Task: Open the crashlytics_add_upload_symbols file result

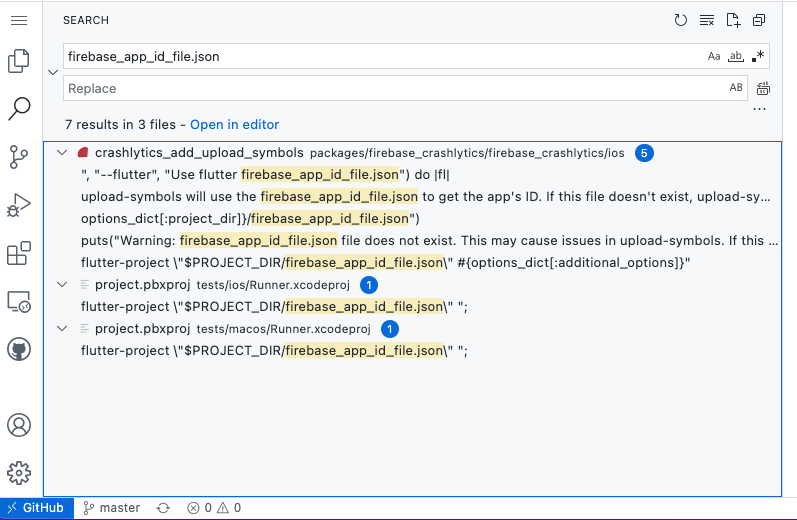Action: [412, 153]
